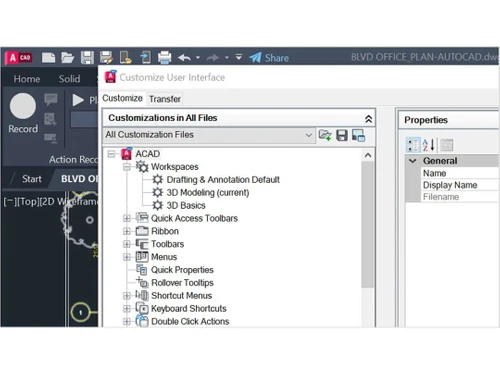Select Drafting & Annotation Default workspace
Image resolution: width=500 pixels, height=375 pixels.
(x=223, y=180)
